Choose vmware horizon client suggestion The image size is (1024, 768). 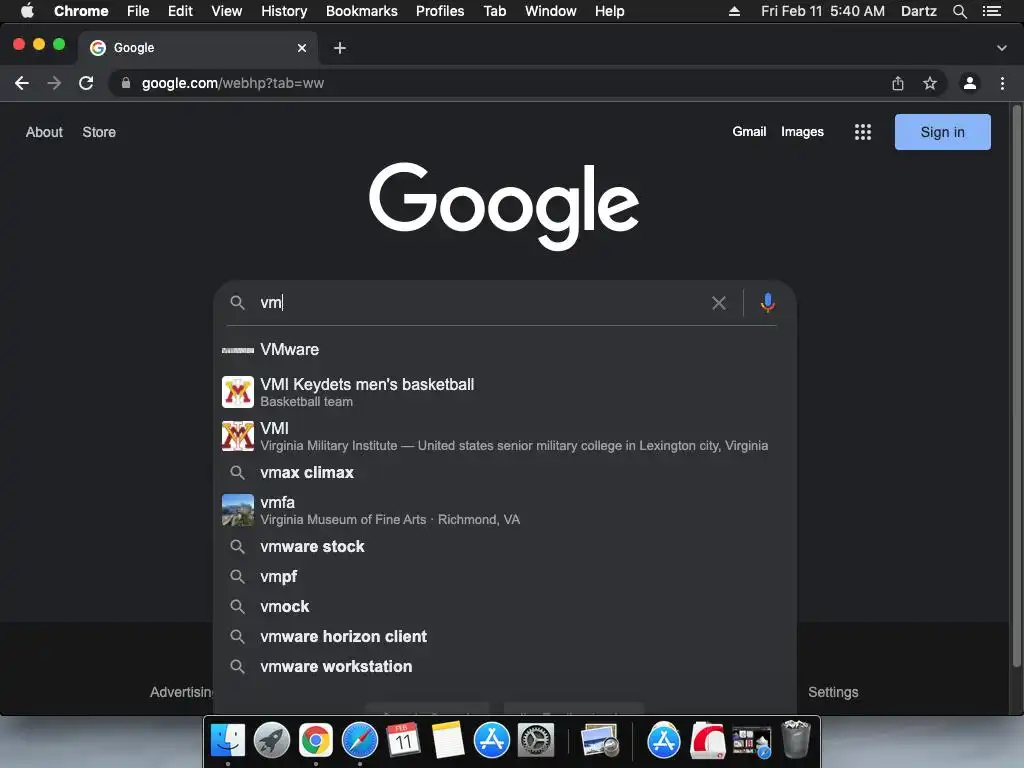click(x=504, y=637)
